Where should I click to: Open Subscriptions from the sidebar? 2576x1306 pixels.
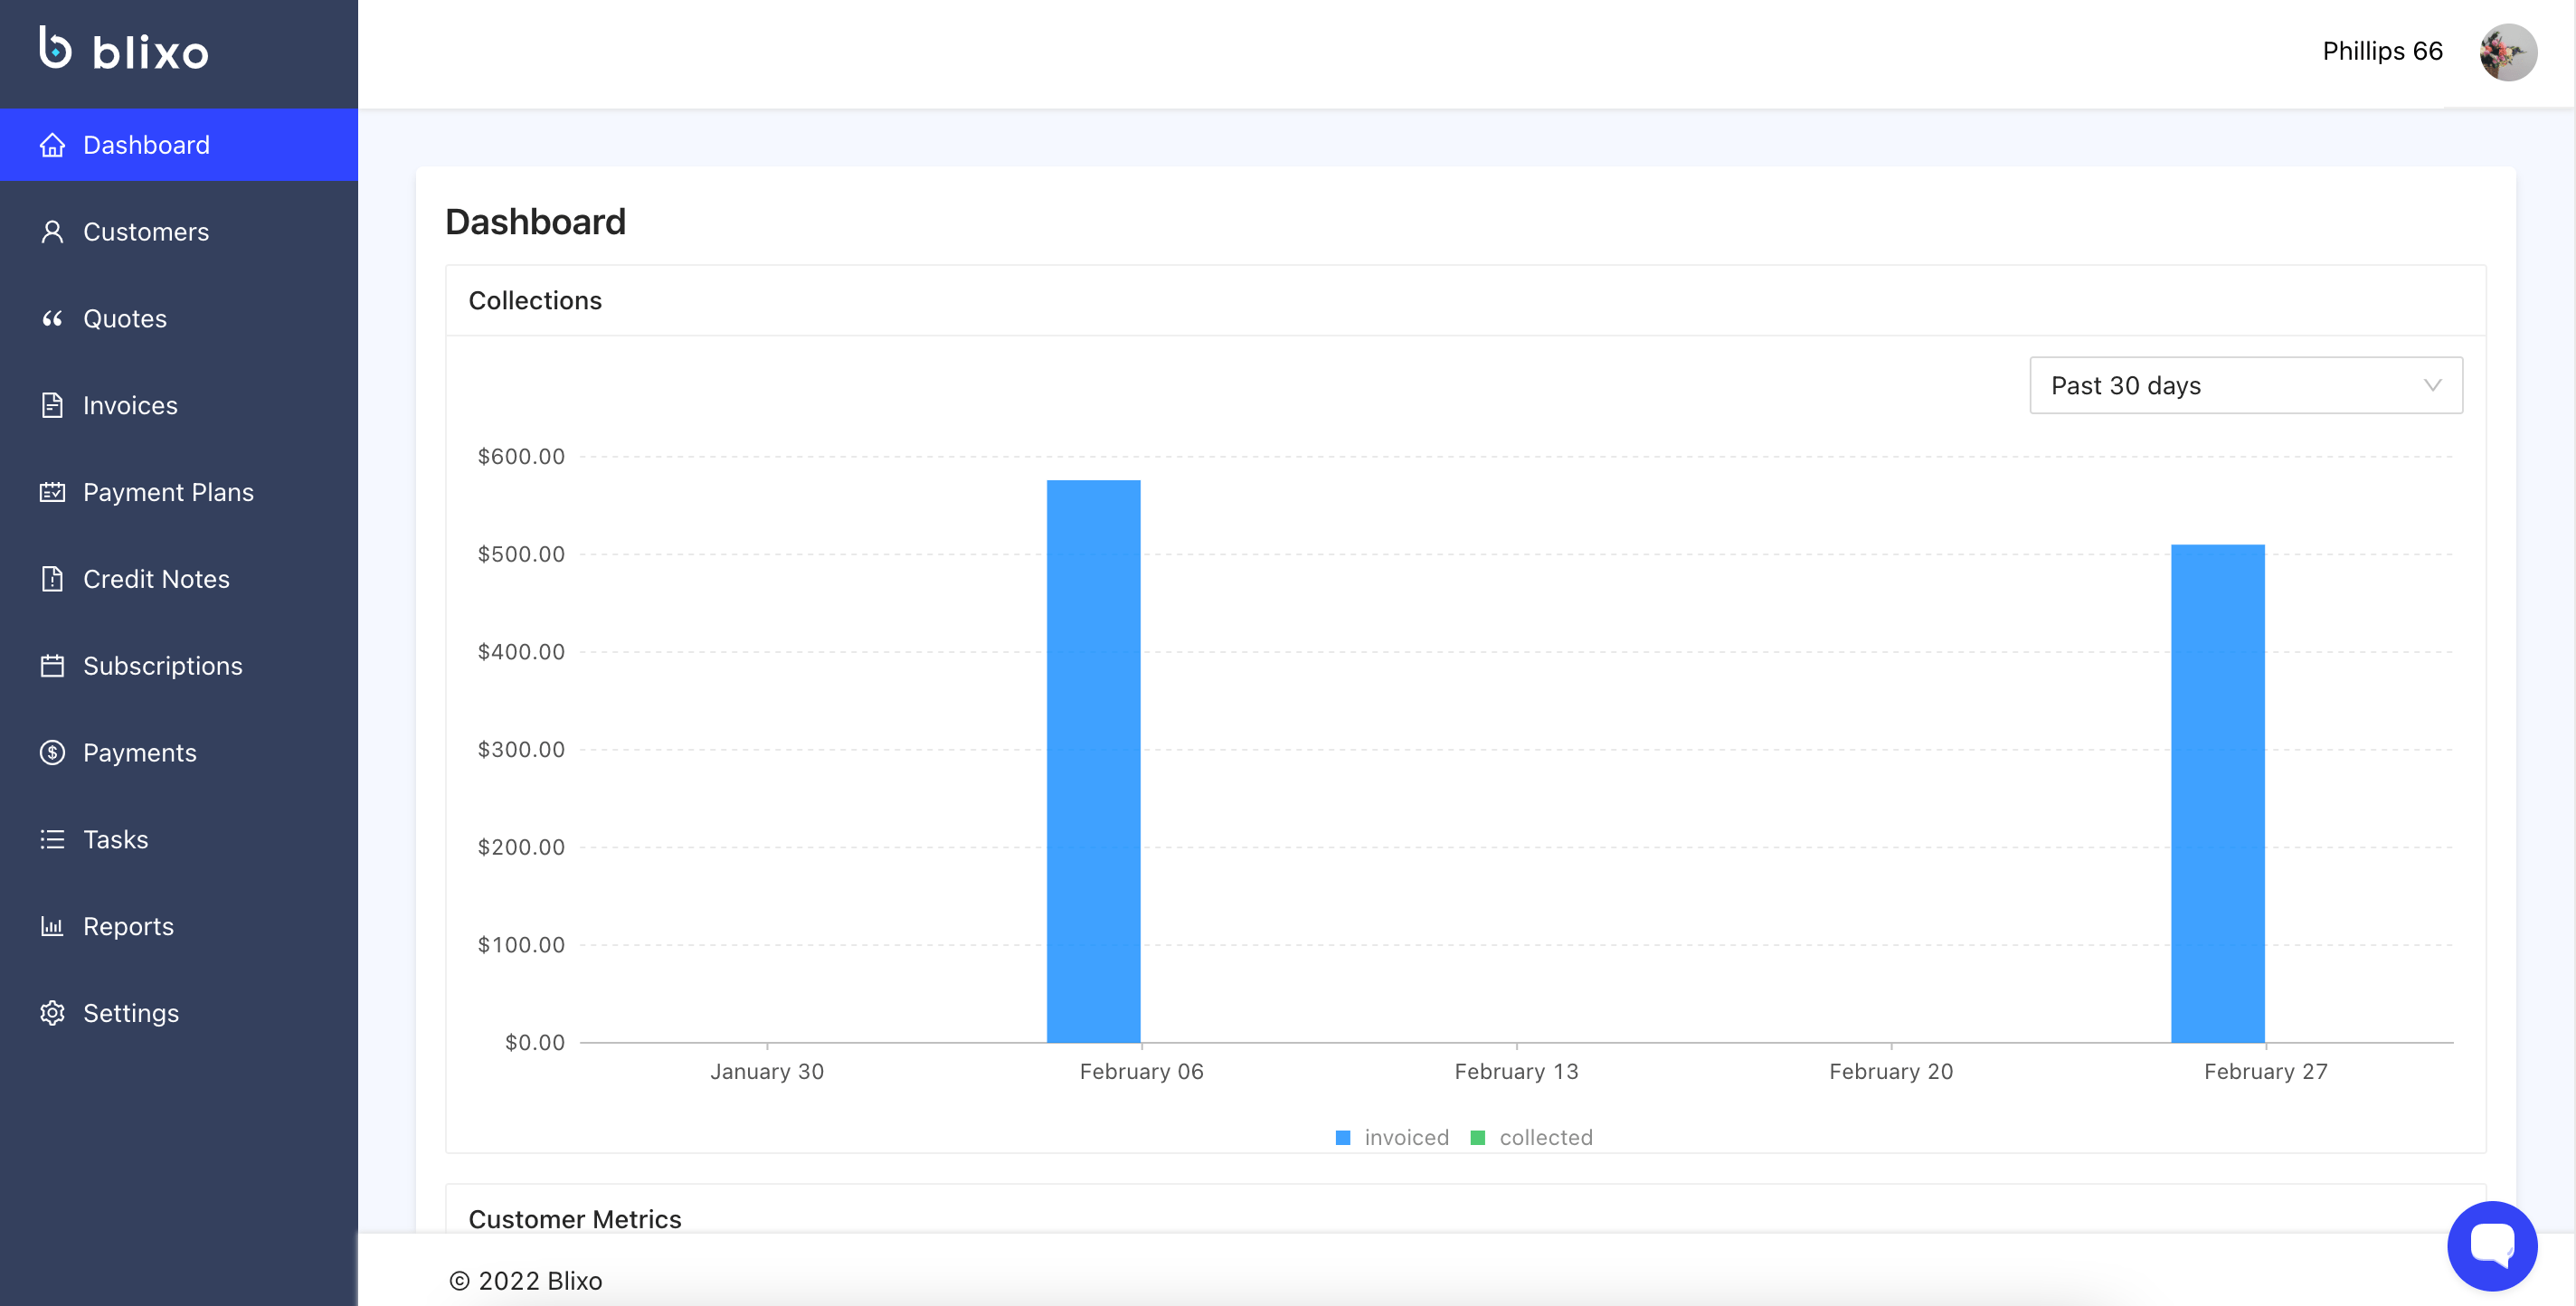tap(162, 666)
